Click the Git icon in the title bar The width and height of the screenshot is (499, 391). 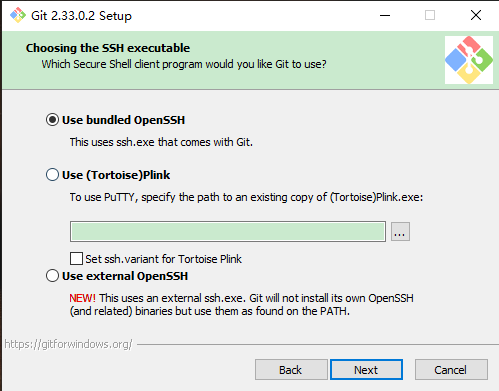pos(18,15)
